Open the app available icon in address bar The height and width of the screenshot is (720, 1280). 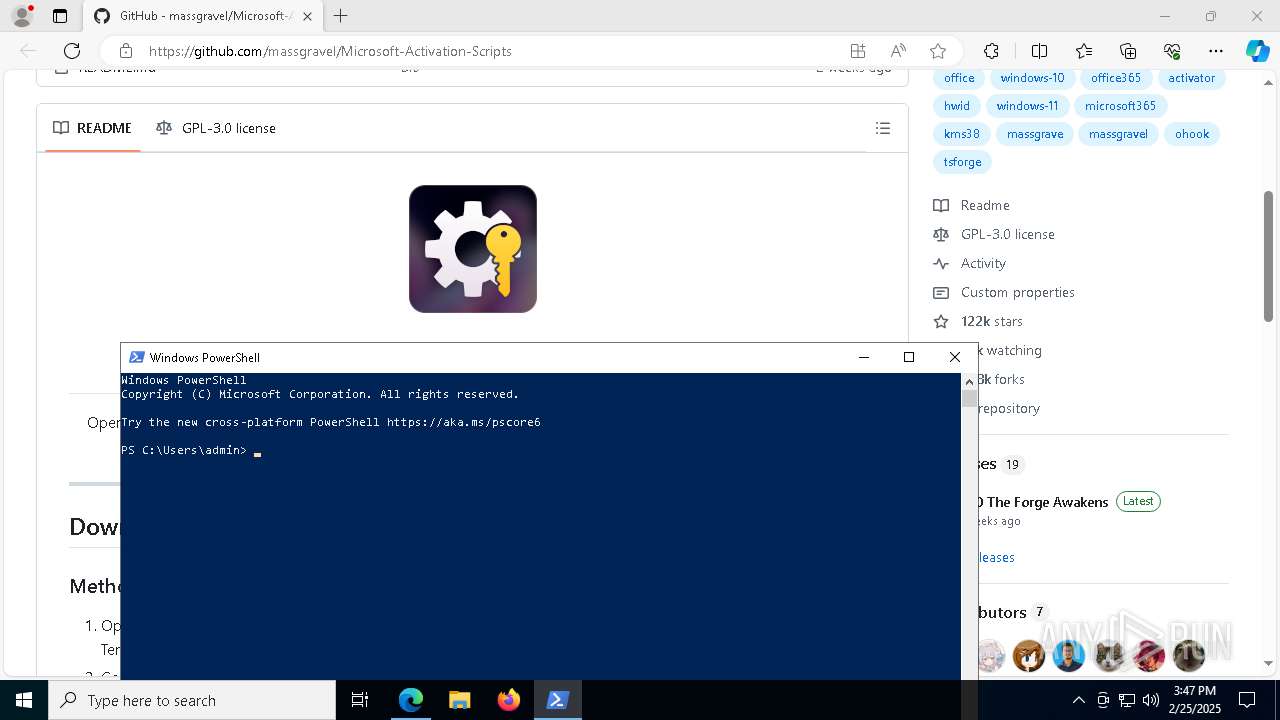857,51
